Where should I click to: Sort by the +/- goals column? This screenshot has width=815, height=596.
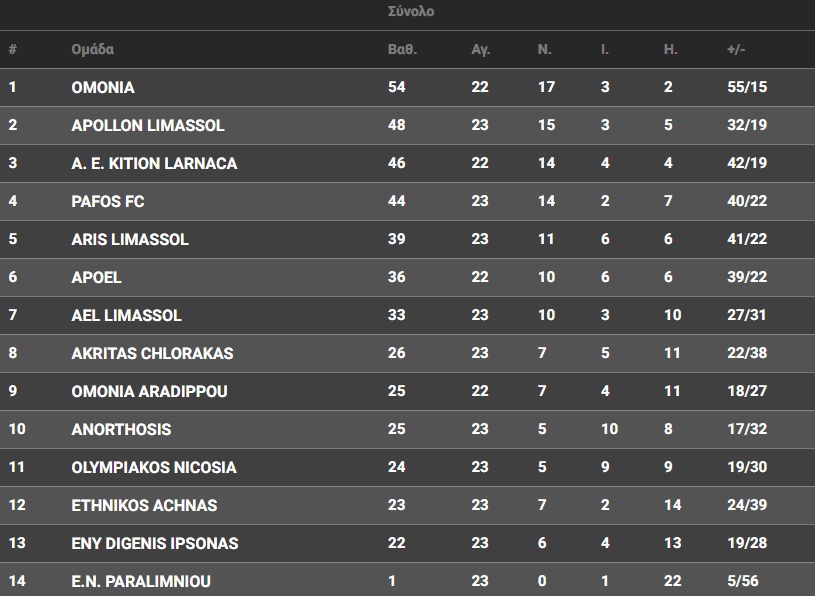coord(737,49)
